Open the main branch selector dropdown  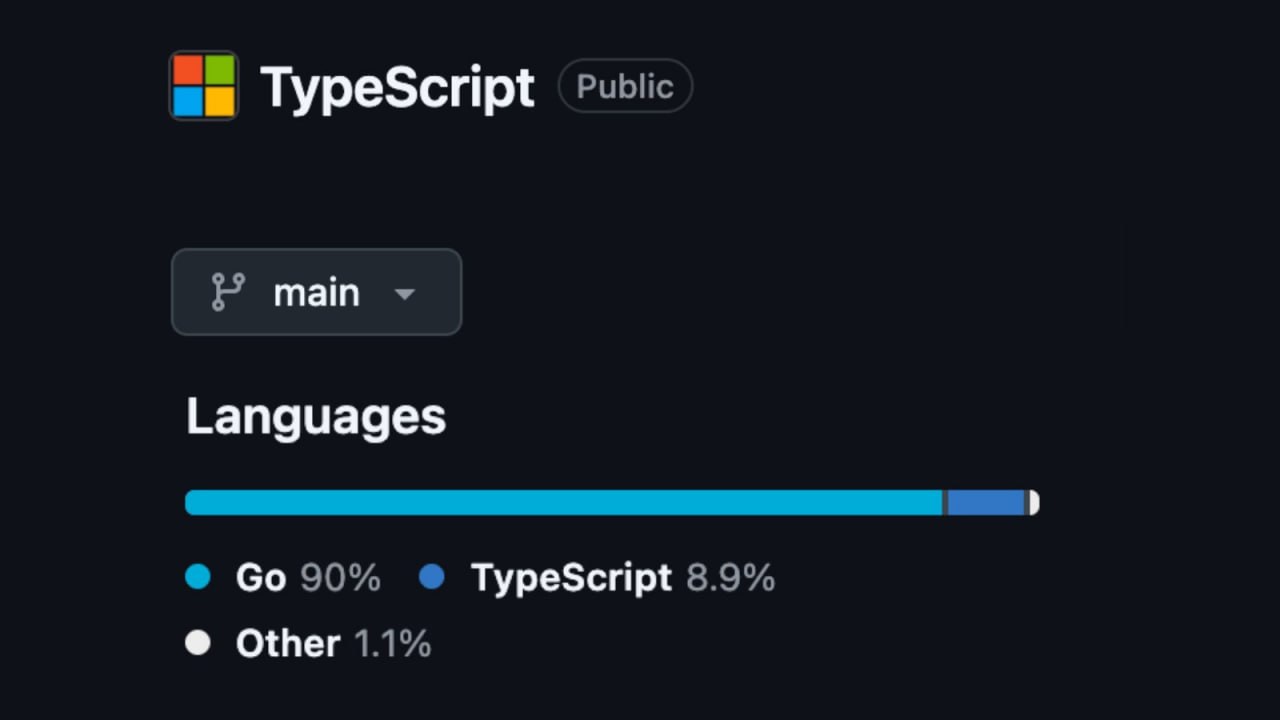pos(316,292)
